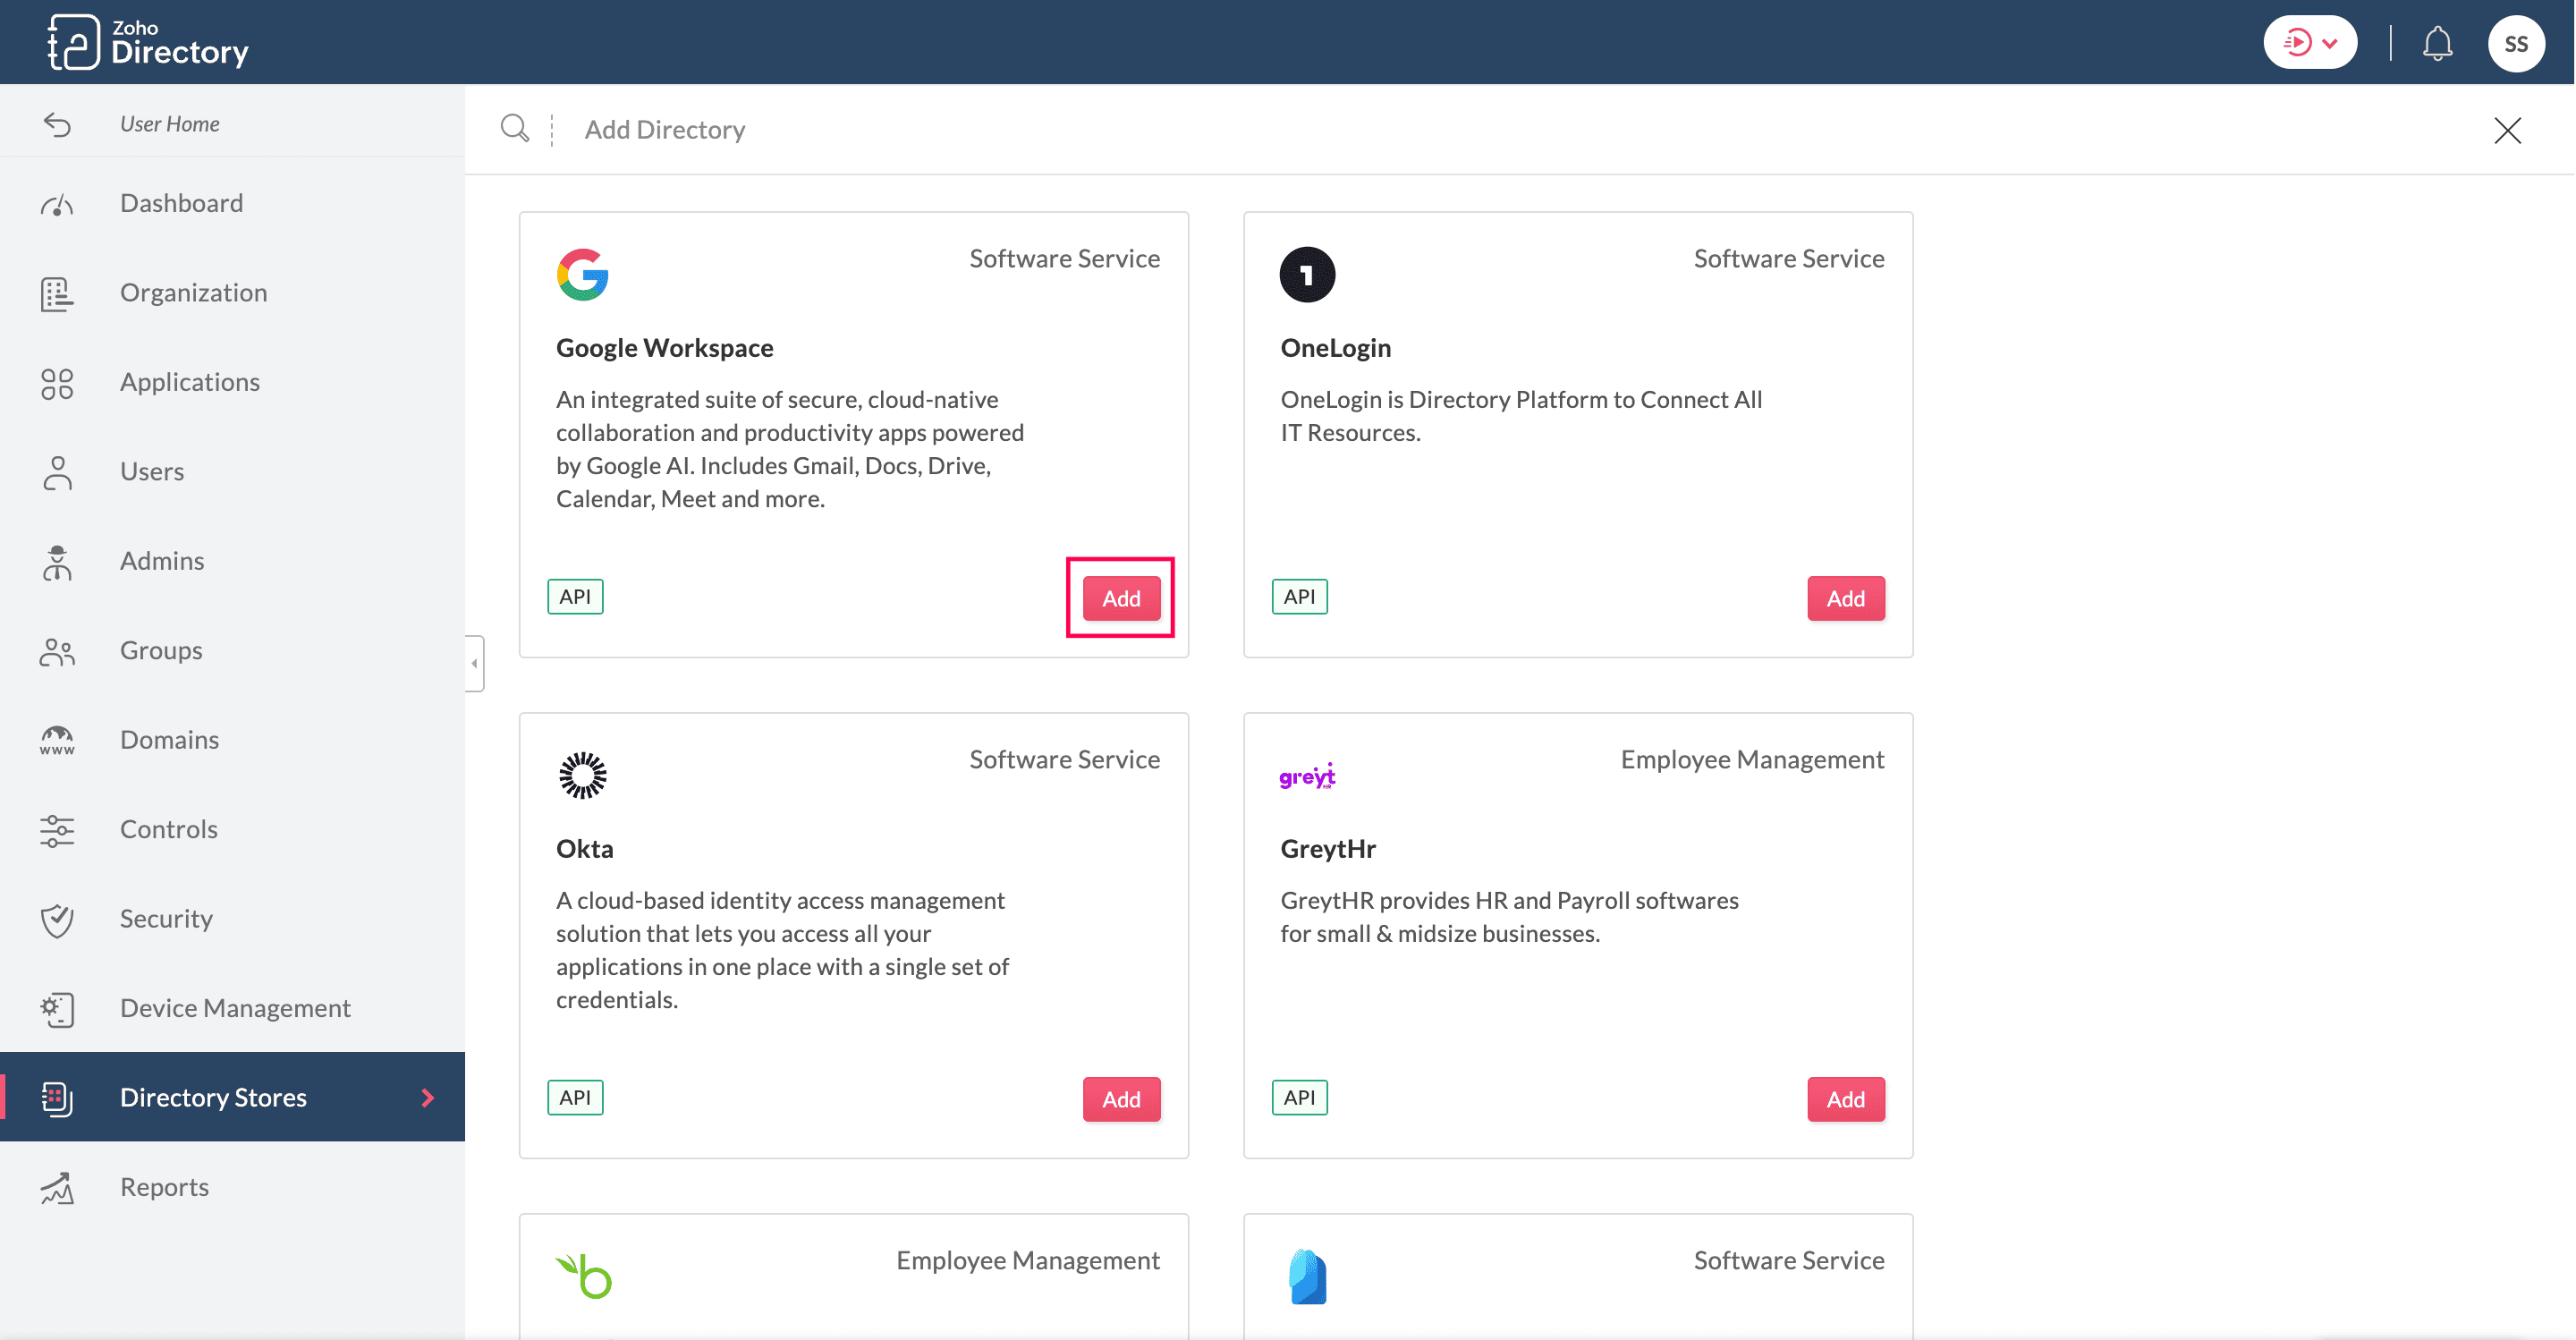
Task: Open Device Management menu item
Action: click(235, 1008)
